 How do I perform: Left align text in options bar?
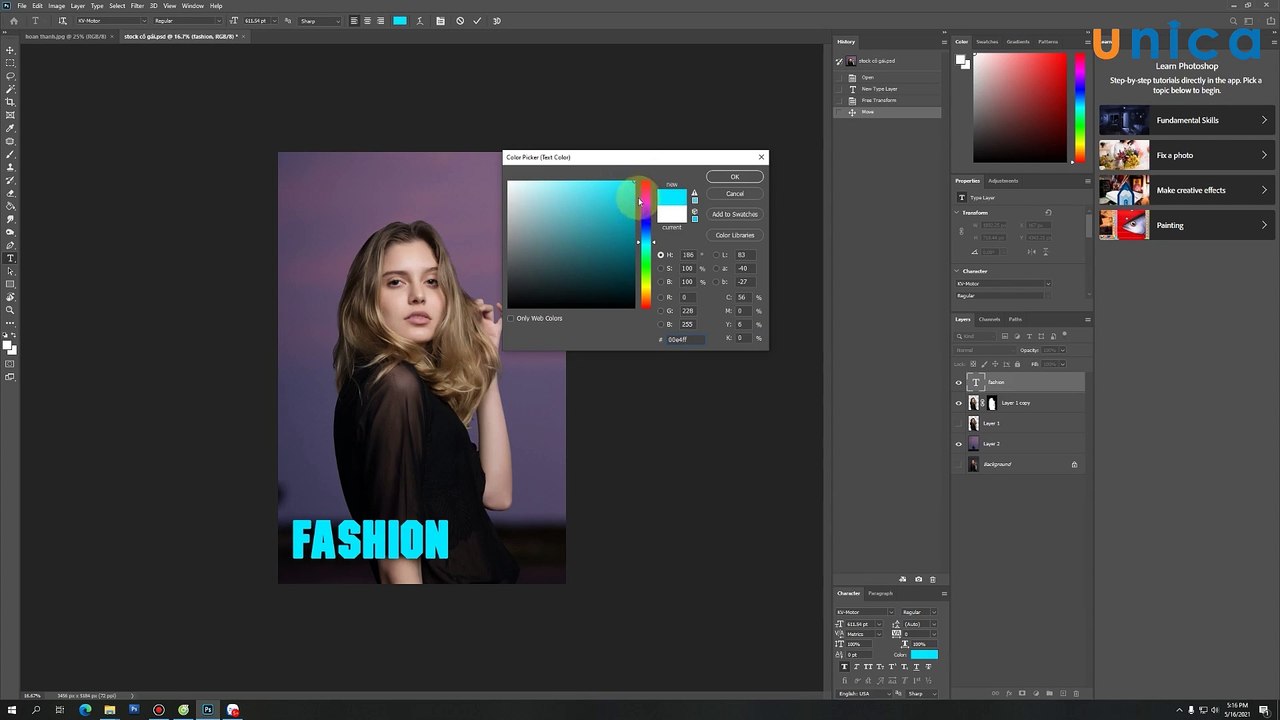354,20
